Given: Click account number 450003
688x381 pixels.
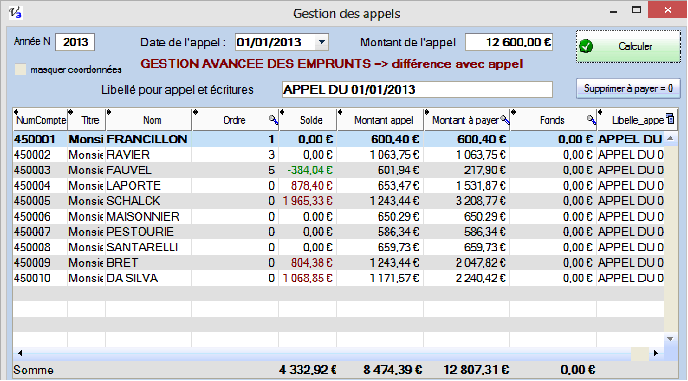Looking at the screenshot, I should [32, 170].
